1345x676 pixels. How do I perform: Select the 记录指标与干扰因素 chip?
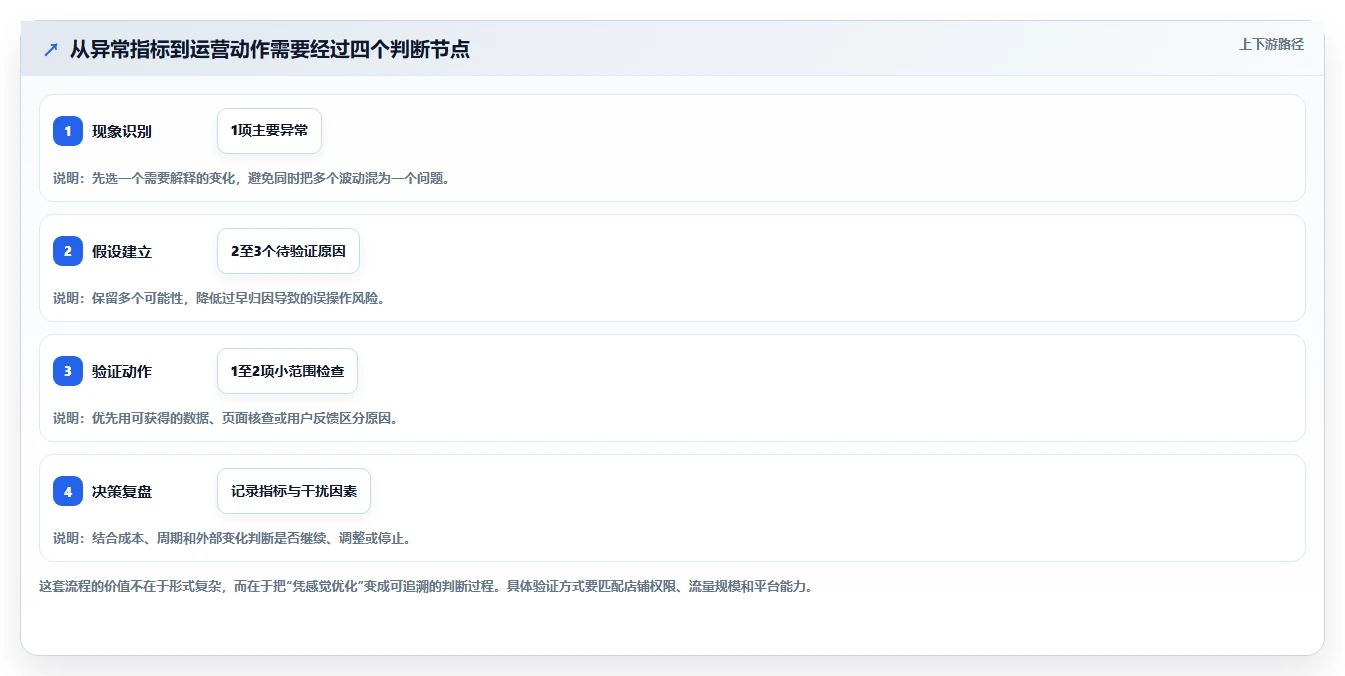[294, 491]
